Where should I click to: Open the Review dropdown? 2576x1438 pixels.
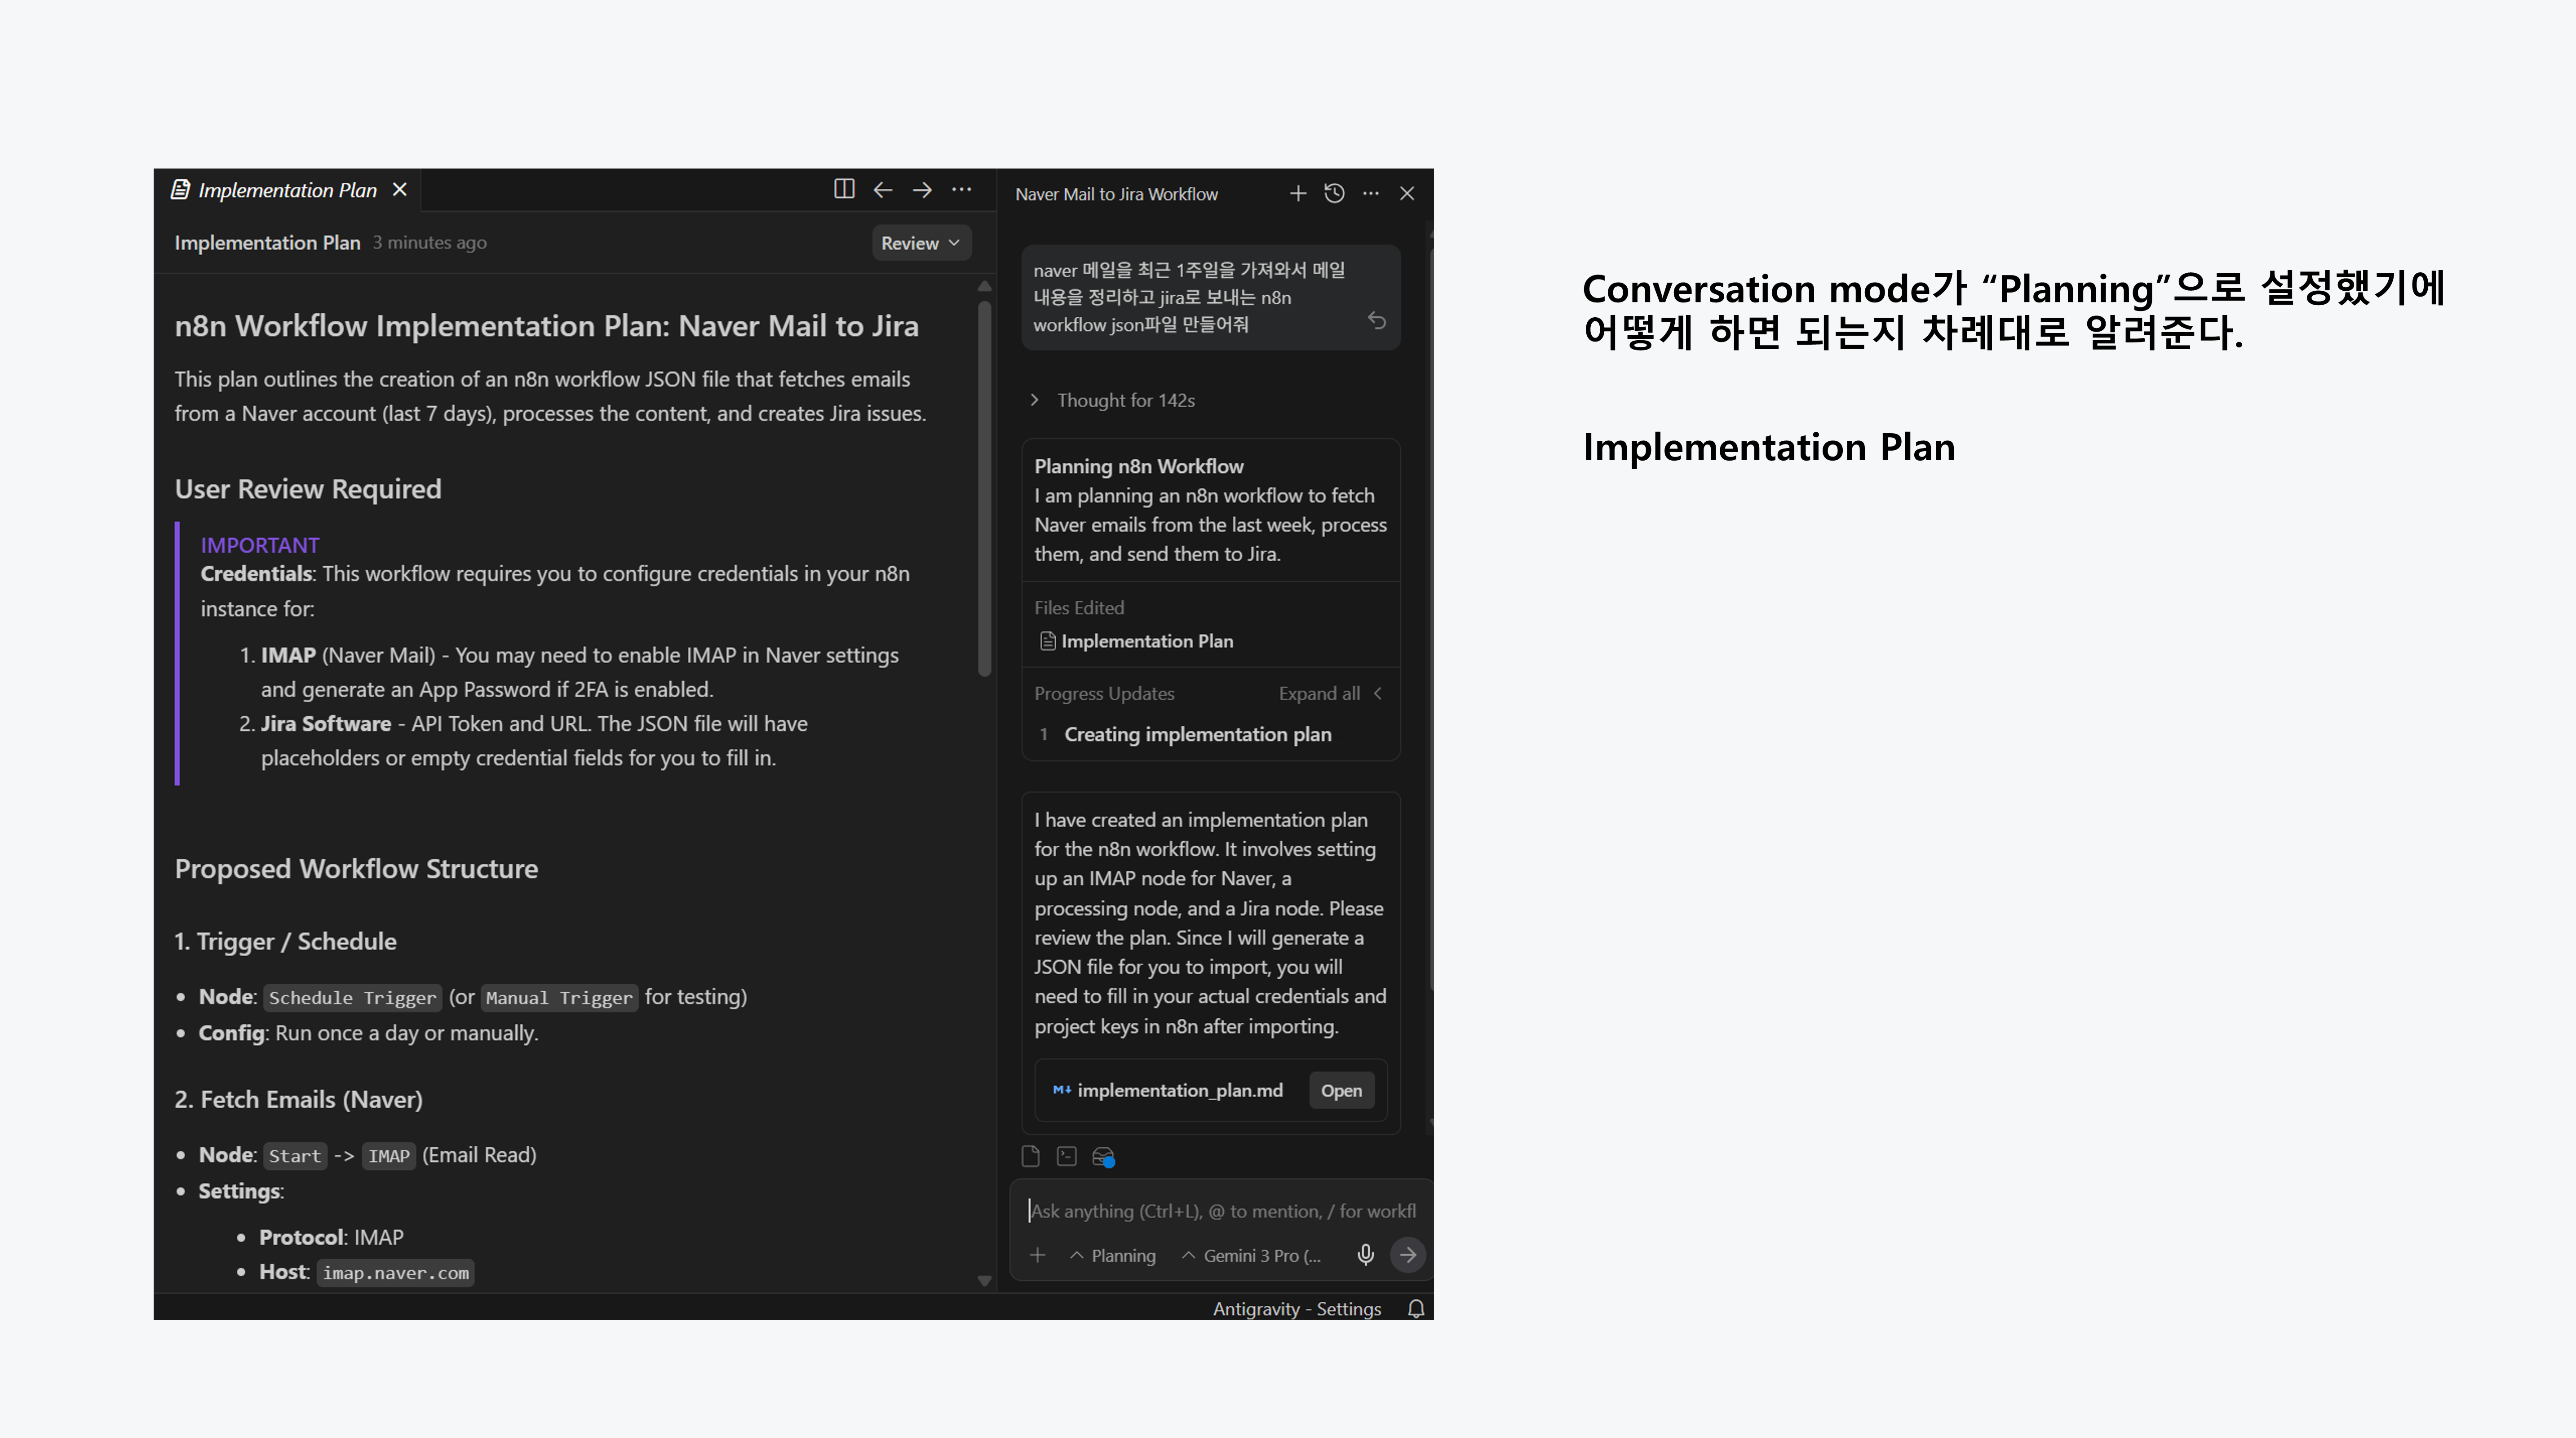[x=920, y=243]
